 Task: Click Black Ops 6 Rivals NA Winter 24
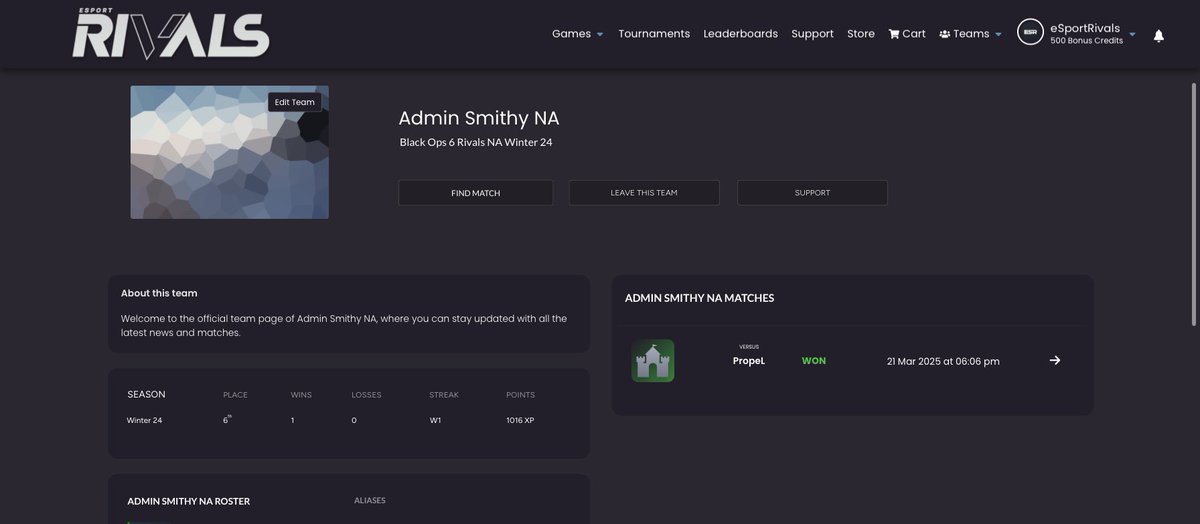click(476, 142)
